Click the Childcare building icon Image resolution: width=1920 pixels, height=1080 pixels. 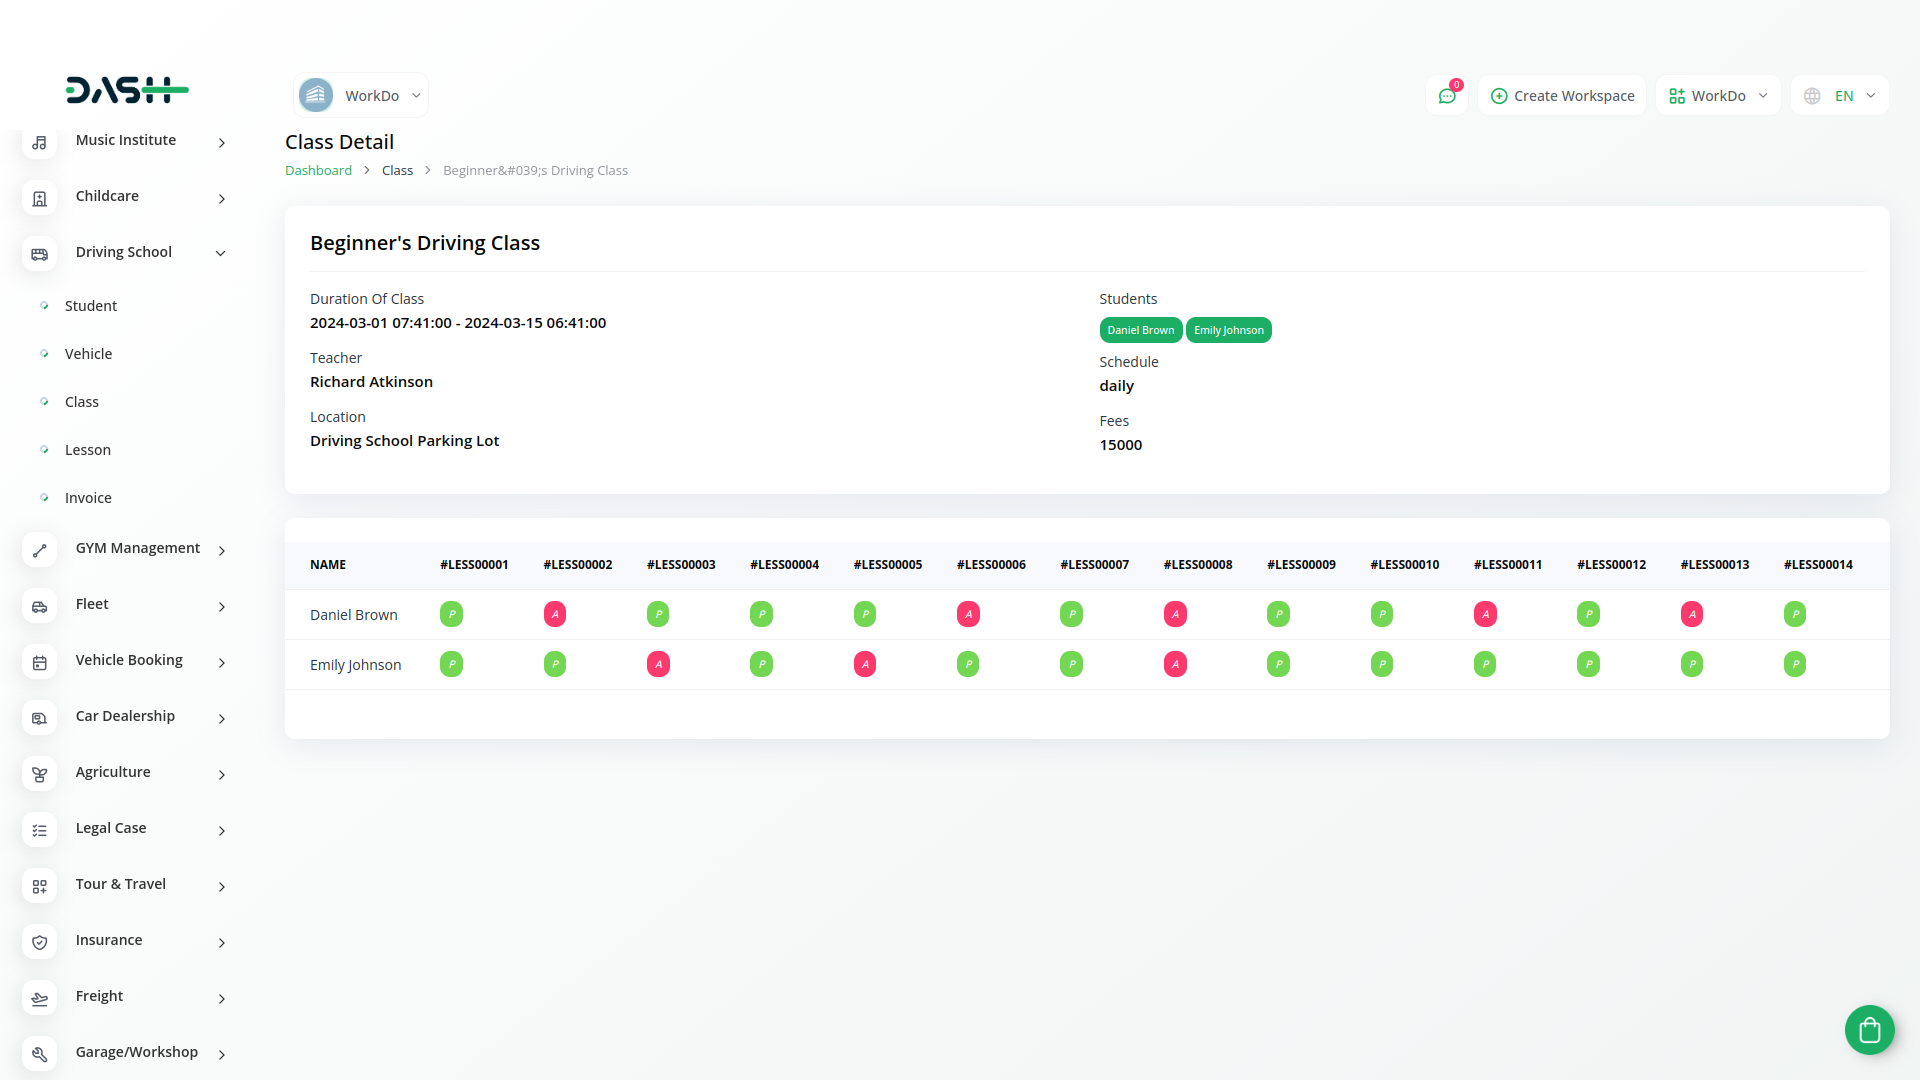pos(39,199)
